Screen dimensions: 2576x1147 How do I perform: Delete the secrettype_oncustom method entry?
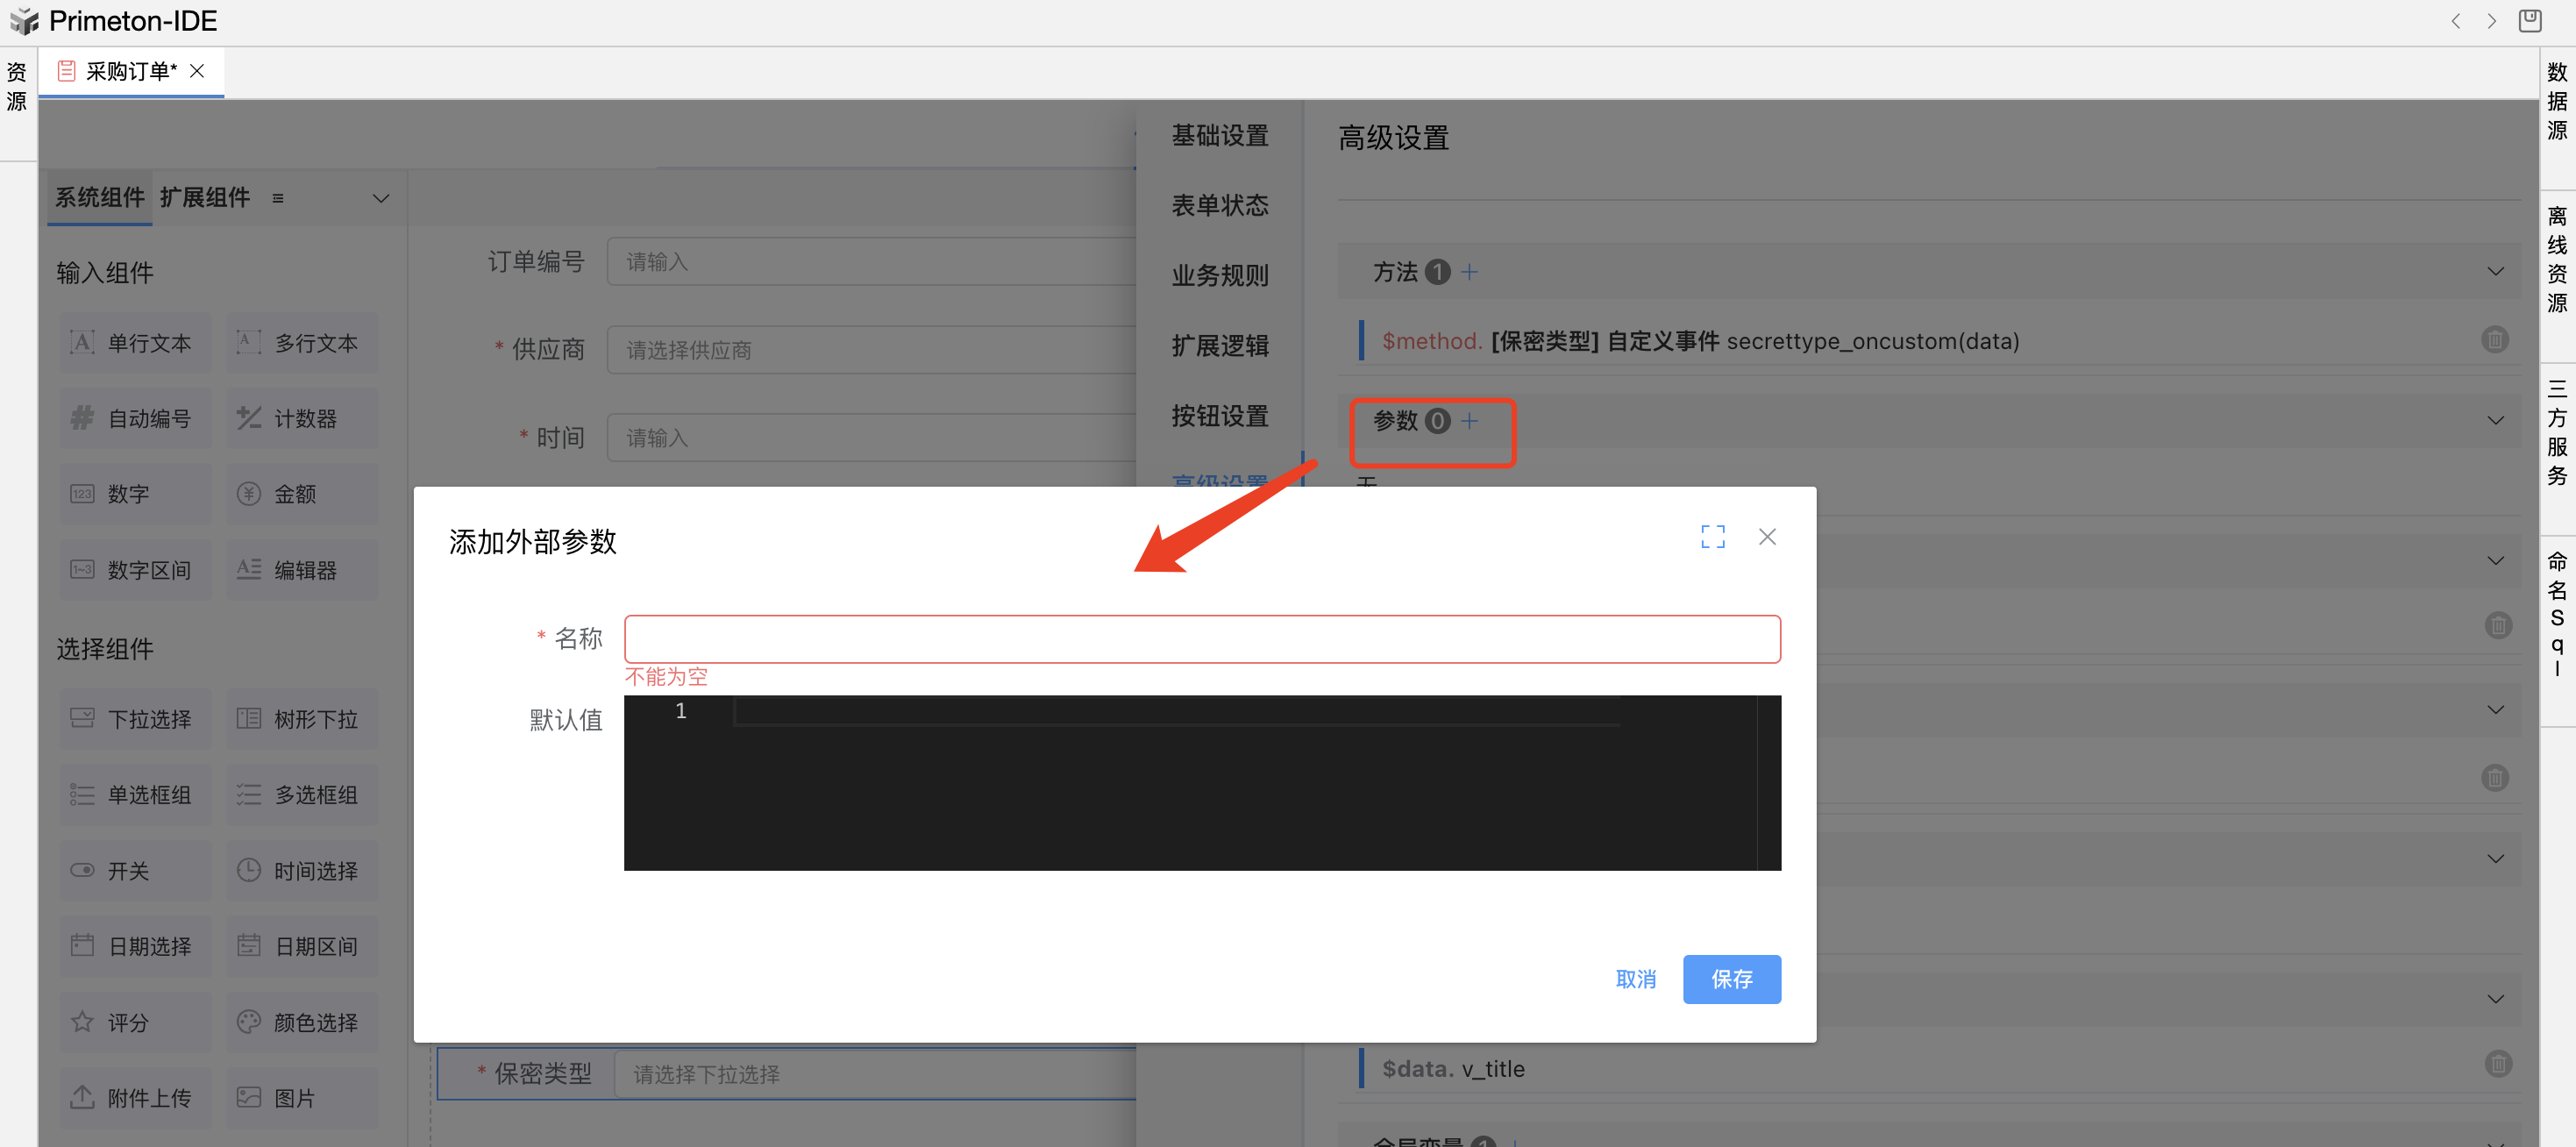2494,341
